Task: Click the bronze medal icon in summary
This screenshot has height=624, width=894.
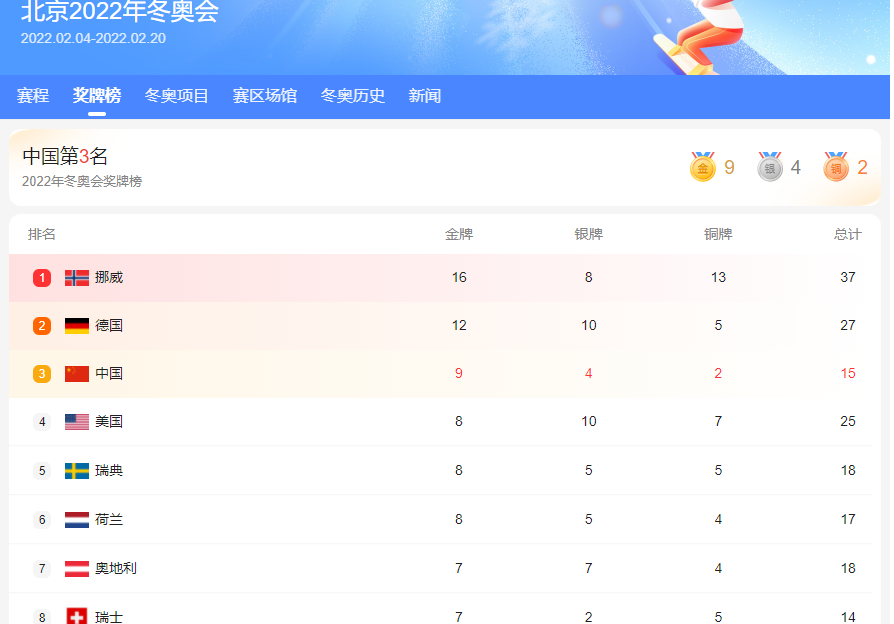Action: 836,167
